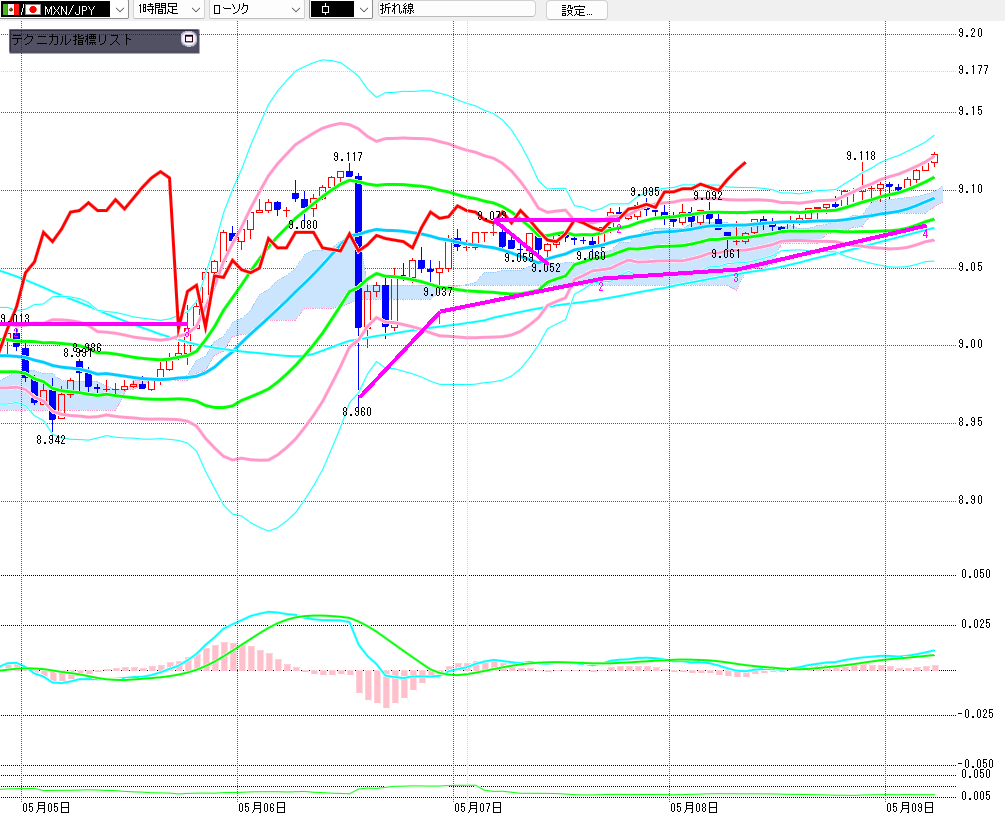Click the 05月08日 date label
This screenshot has width=1005, height=818.
(x=694, y=808)
